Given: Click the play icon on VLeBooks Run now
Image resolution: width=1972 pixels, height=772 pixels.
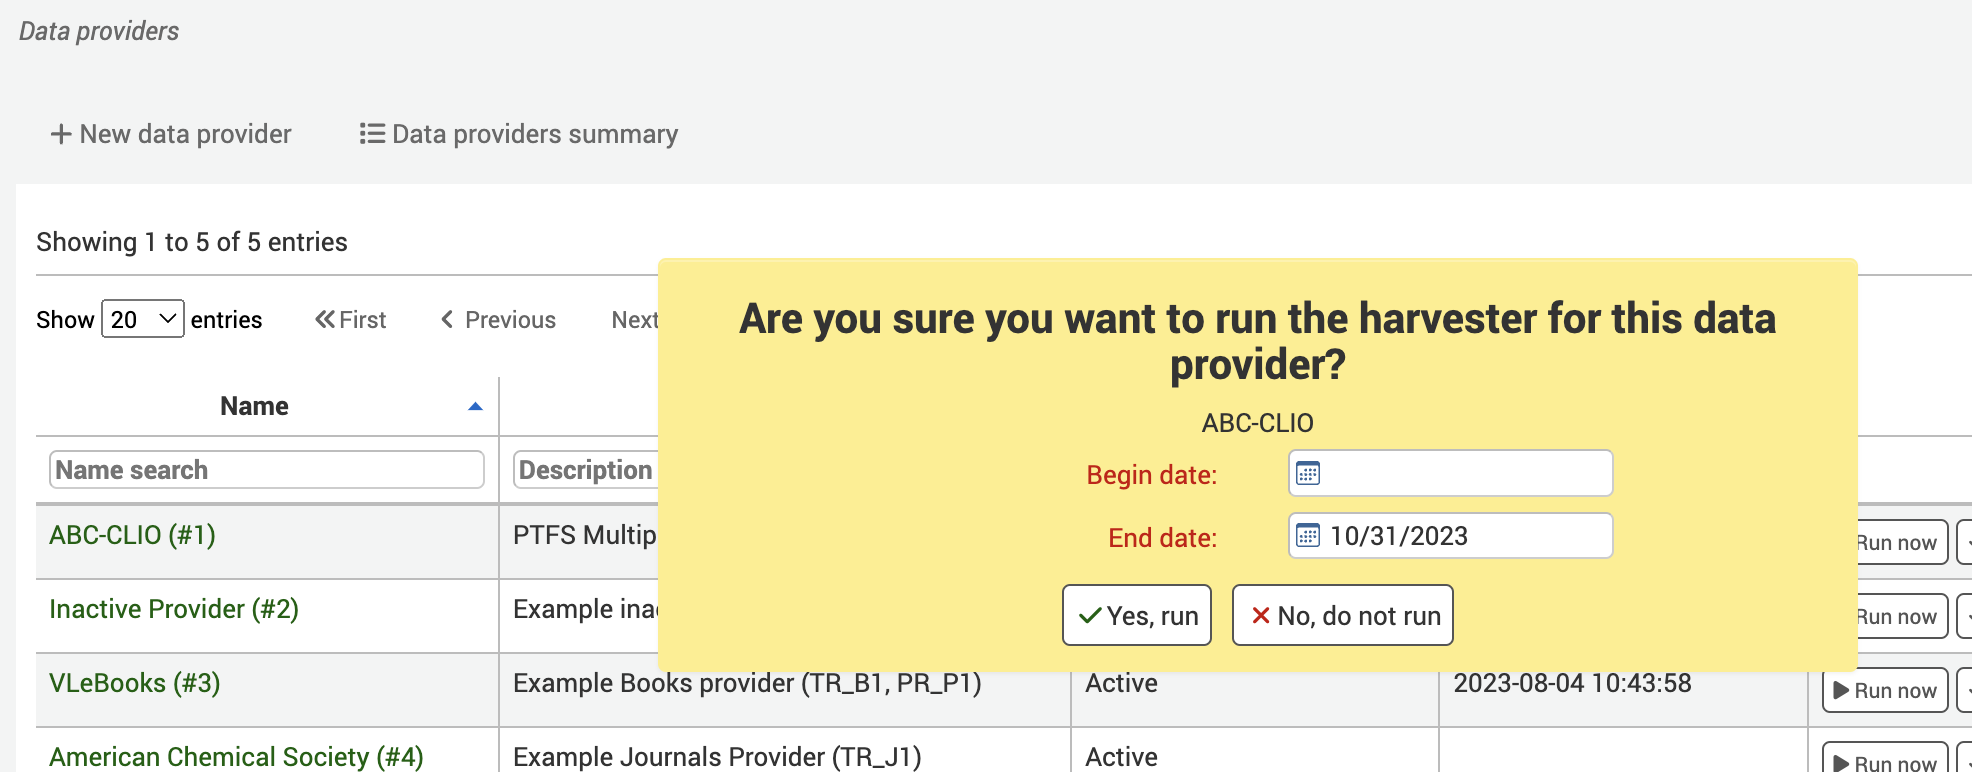Looking at the screenshot, I should click(1840, 690).
